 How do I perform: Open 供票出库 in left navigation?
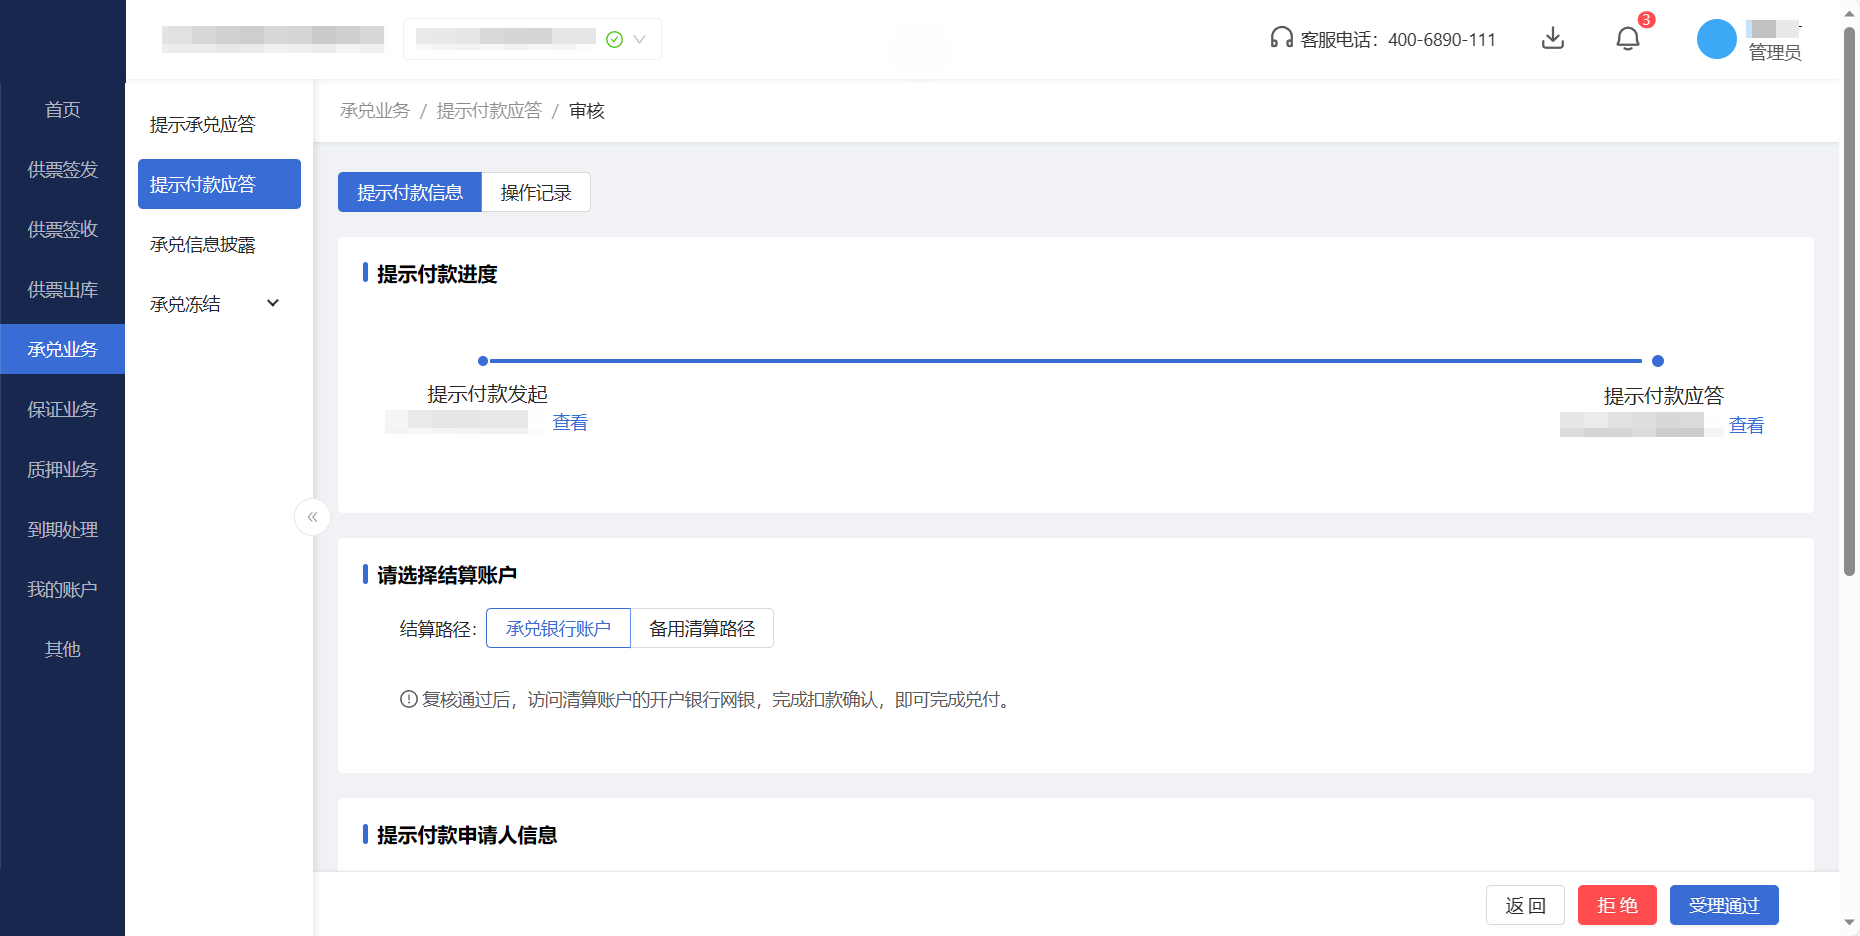62,289
